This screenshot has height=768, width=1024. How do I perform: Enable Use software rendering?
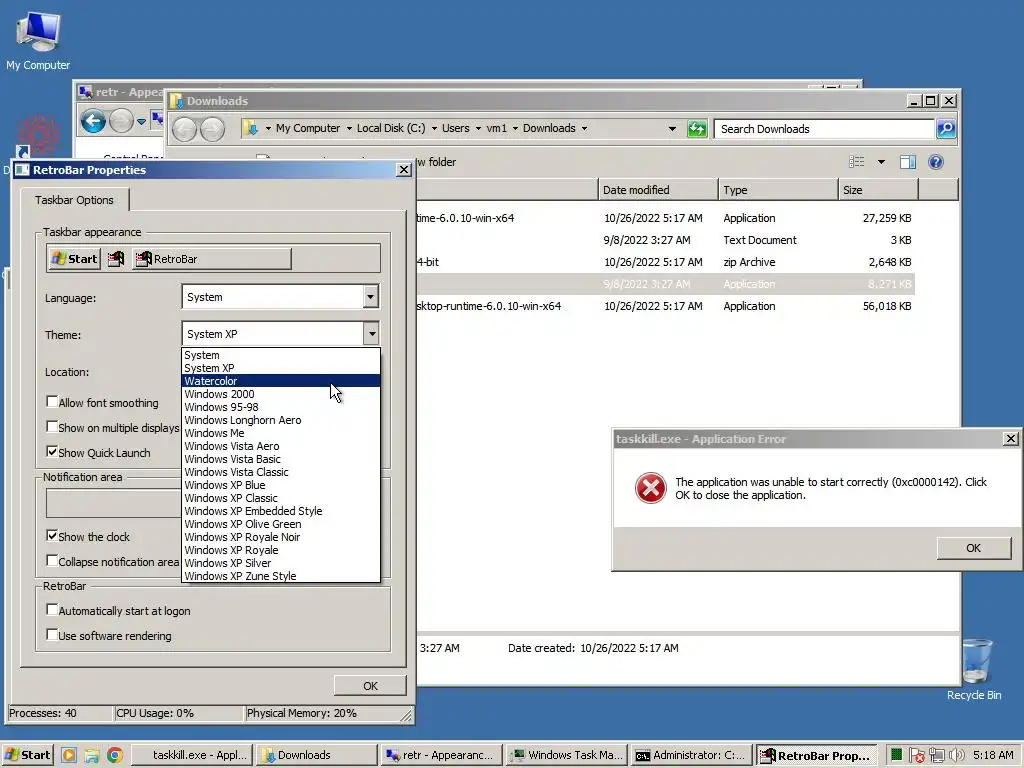click(x=52, y=634)
